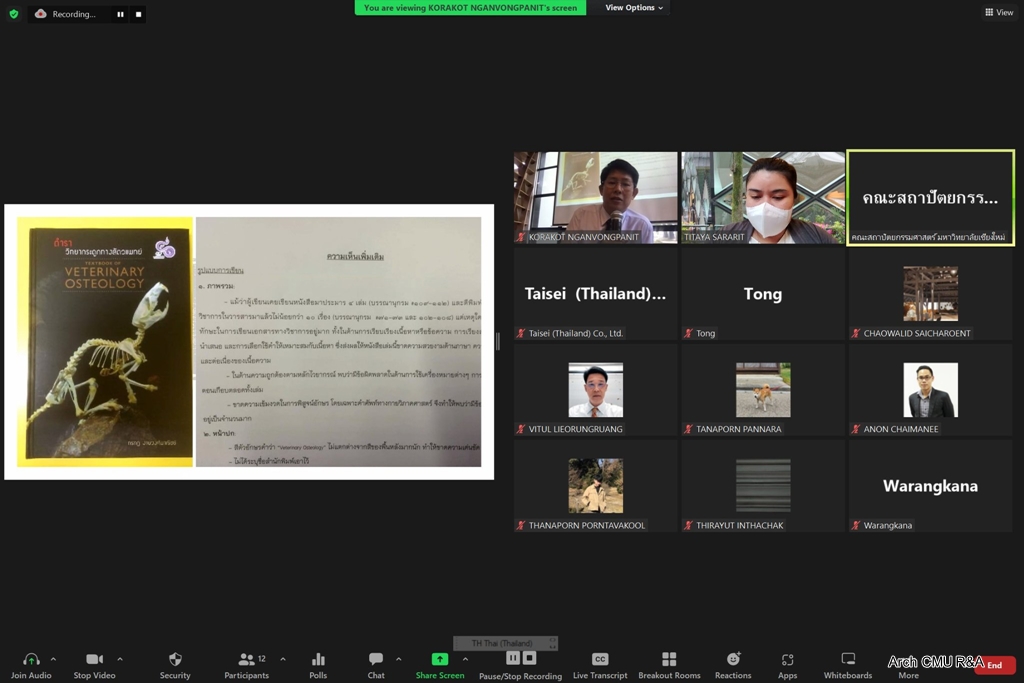Select the Tong participant tile
1024x683 pixels.
[x=763, y=294]
